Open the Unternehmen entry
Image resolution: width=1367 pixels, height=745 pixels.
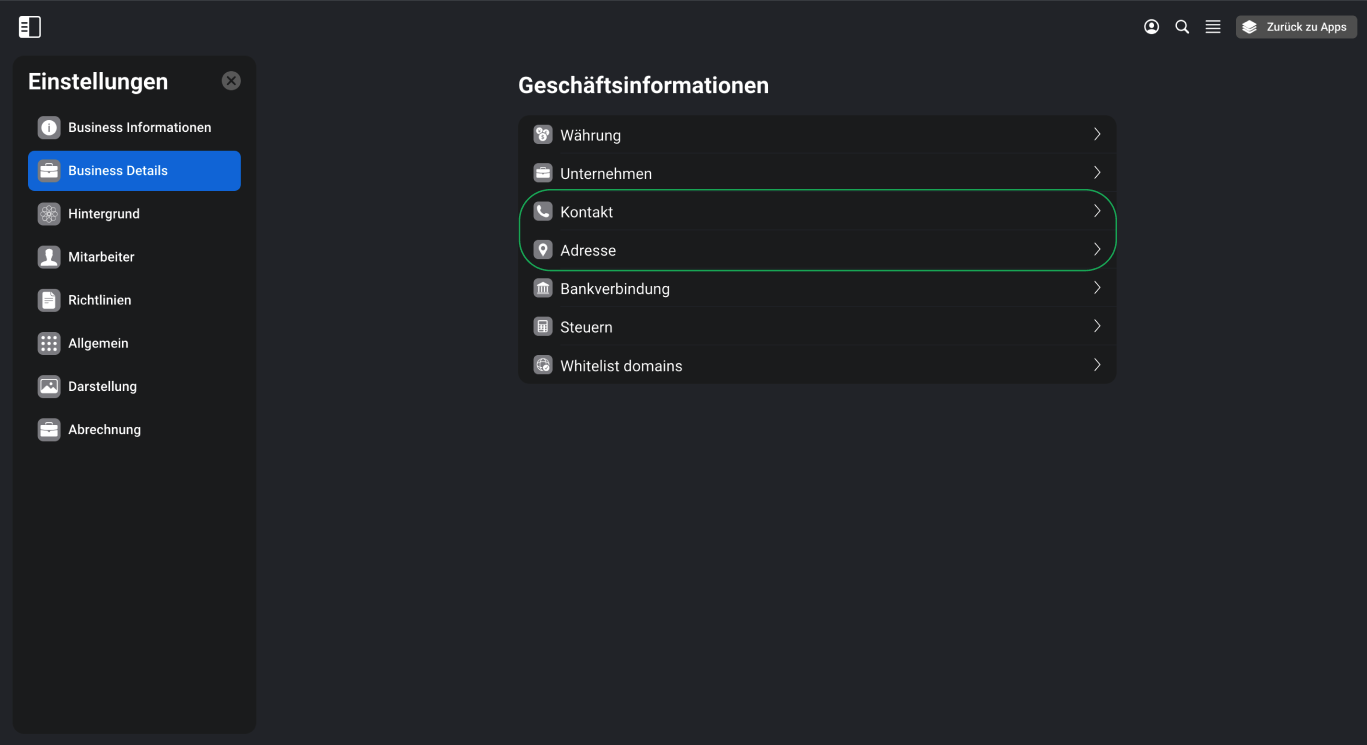coord(817,173)
